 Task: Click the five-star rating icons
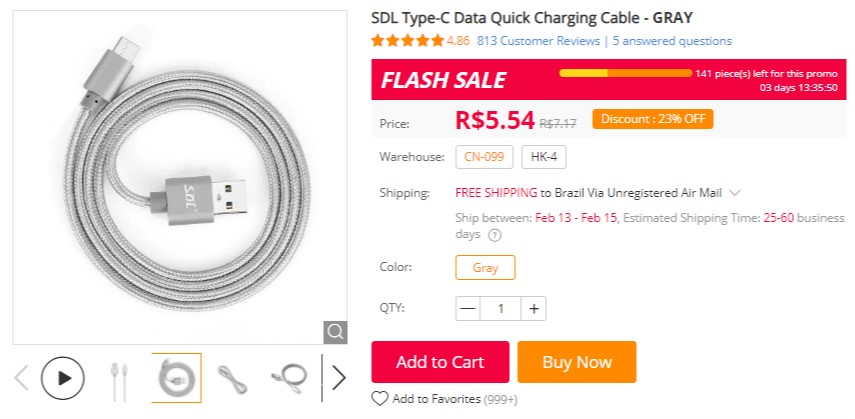(407, 41)
